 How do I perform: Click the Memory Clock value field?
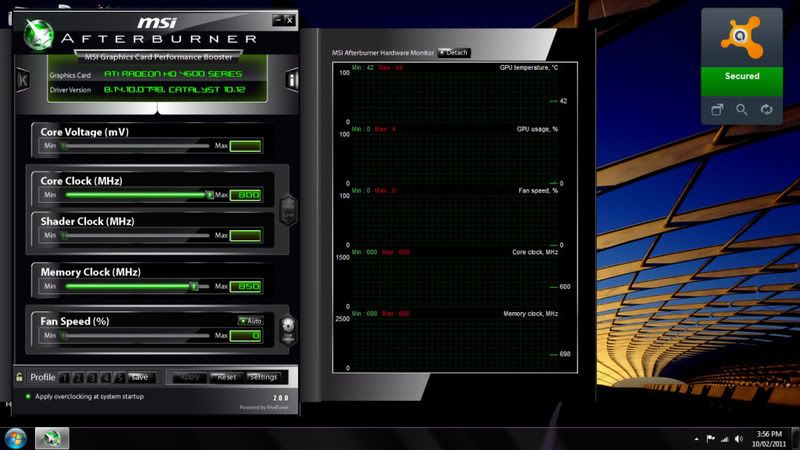(x=246, y=286)
